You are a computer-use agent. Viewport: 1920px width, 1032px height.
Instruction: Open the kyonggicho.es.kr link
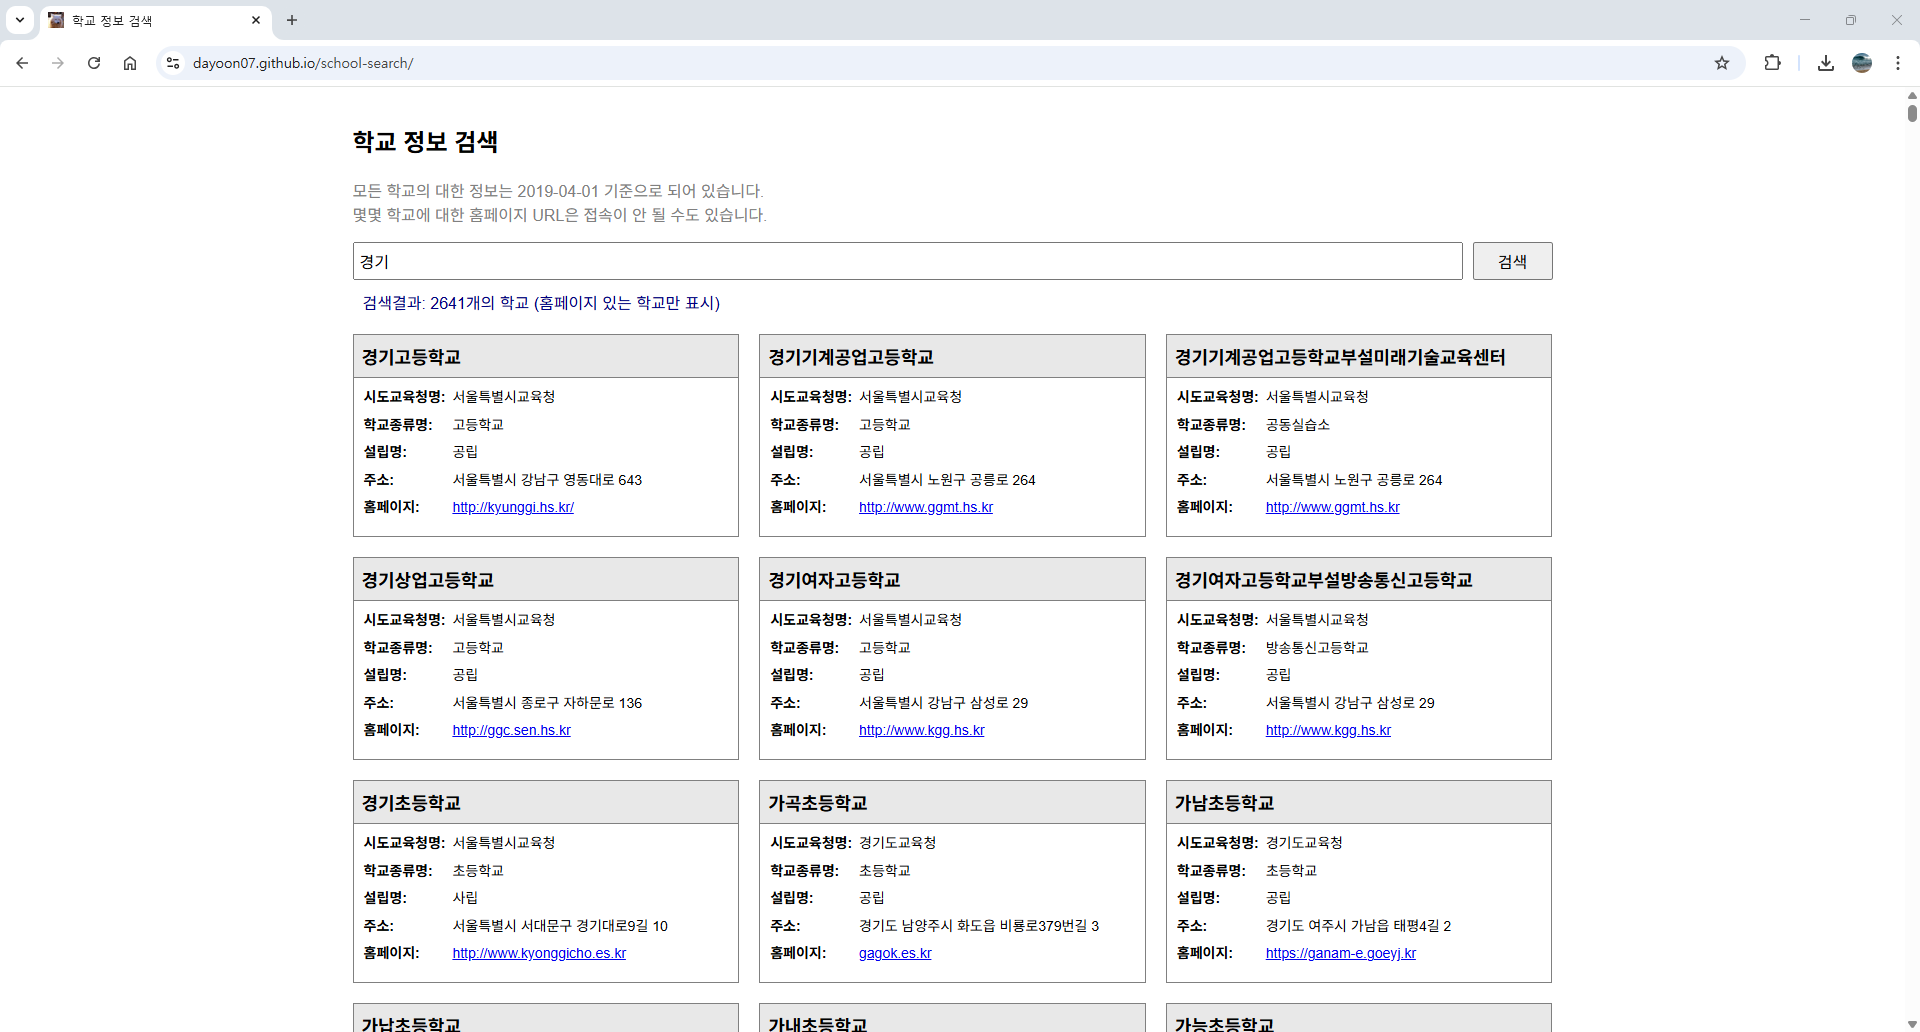[x=539, y=953]
